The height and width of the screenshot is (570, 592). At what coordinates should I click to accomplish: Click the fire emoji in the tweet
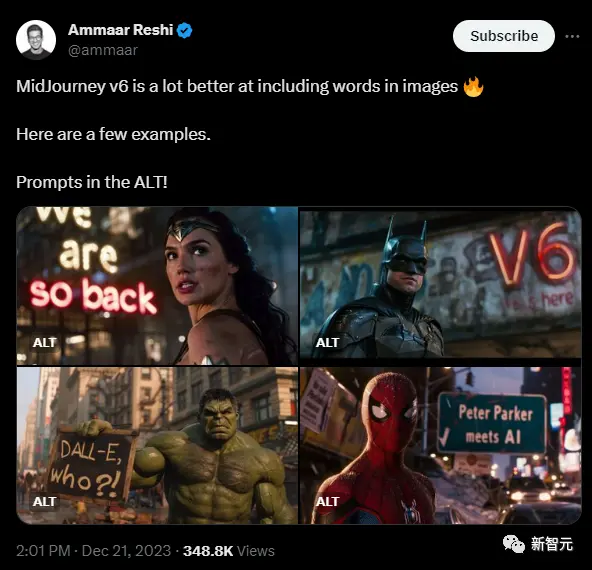(x=473, y=87)
